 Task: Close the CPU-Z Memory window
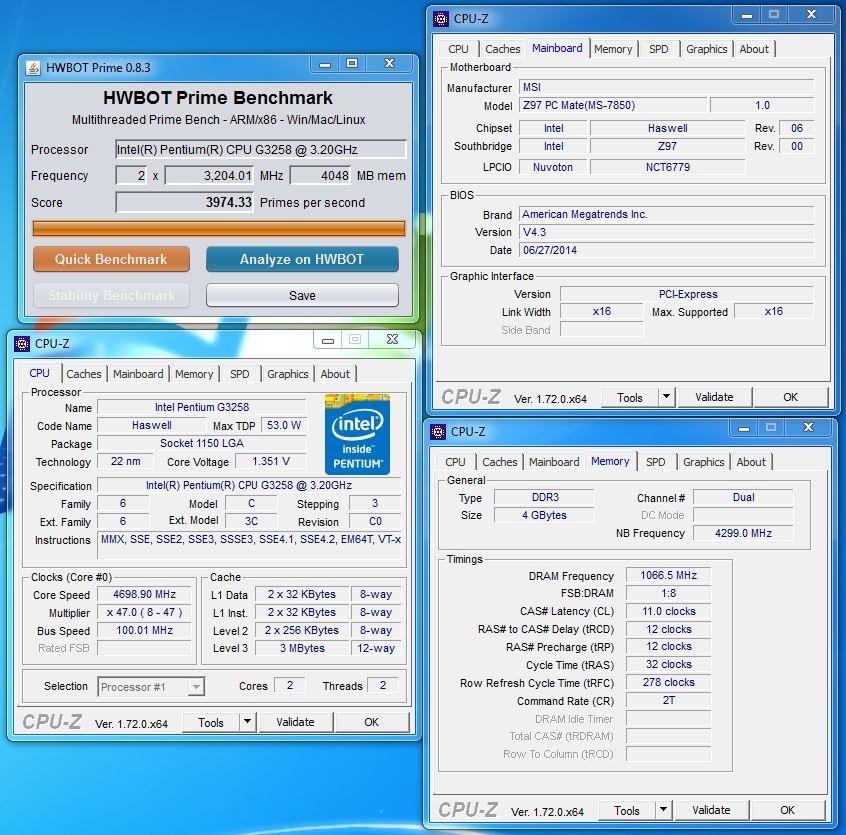click(808, 428)
